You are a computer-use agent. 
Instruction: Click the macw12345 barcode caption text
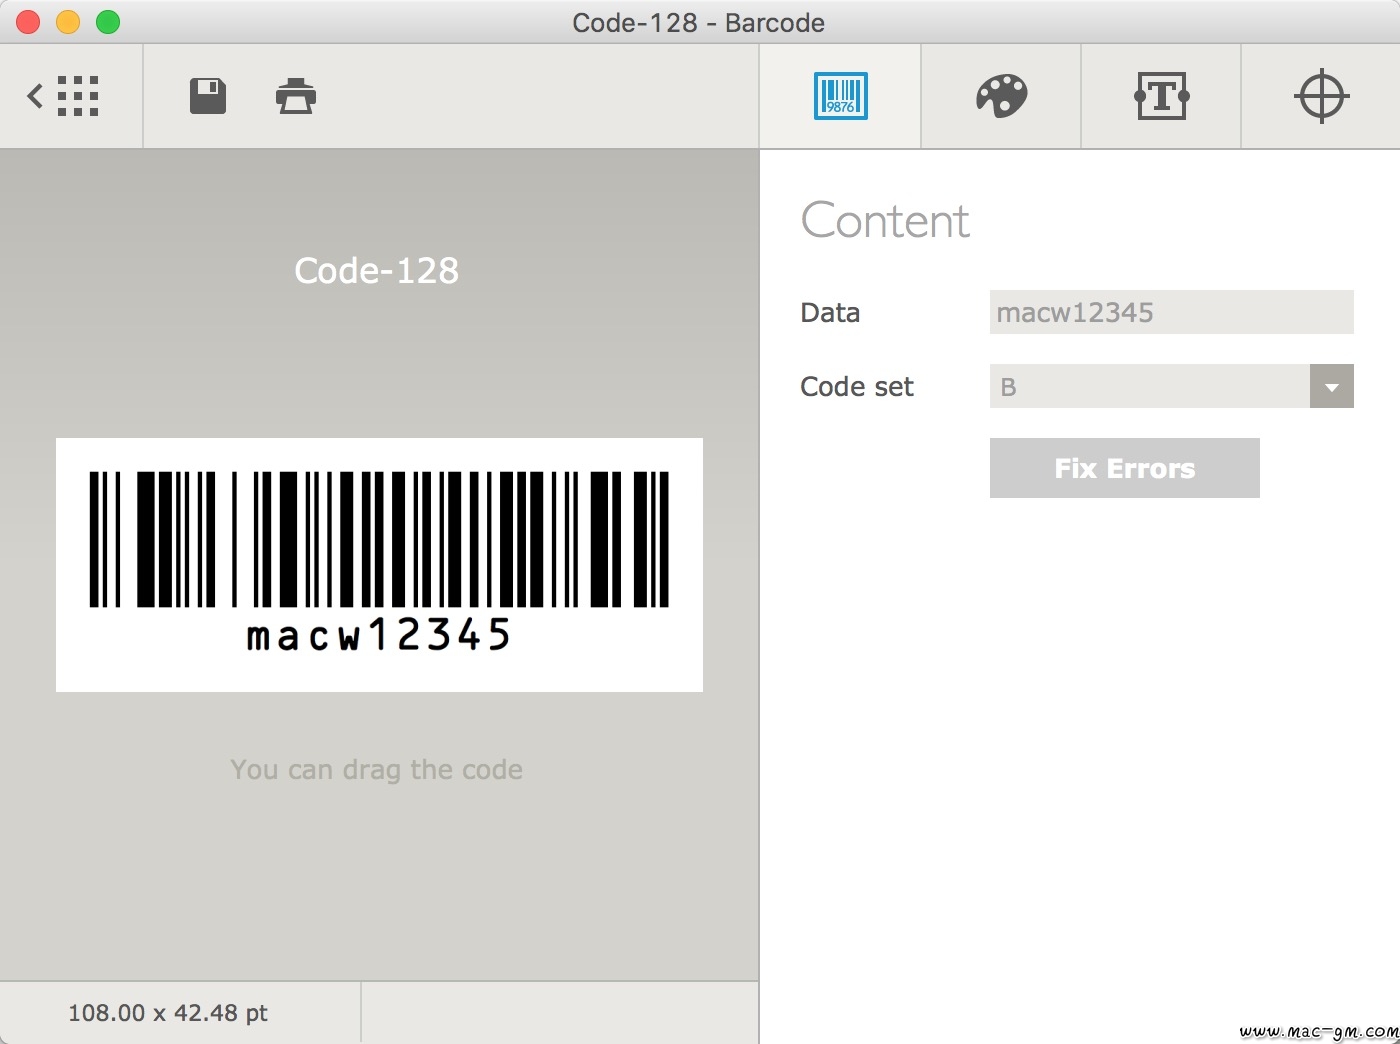[379, 635]
